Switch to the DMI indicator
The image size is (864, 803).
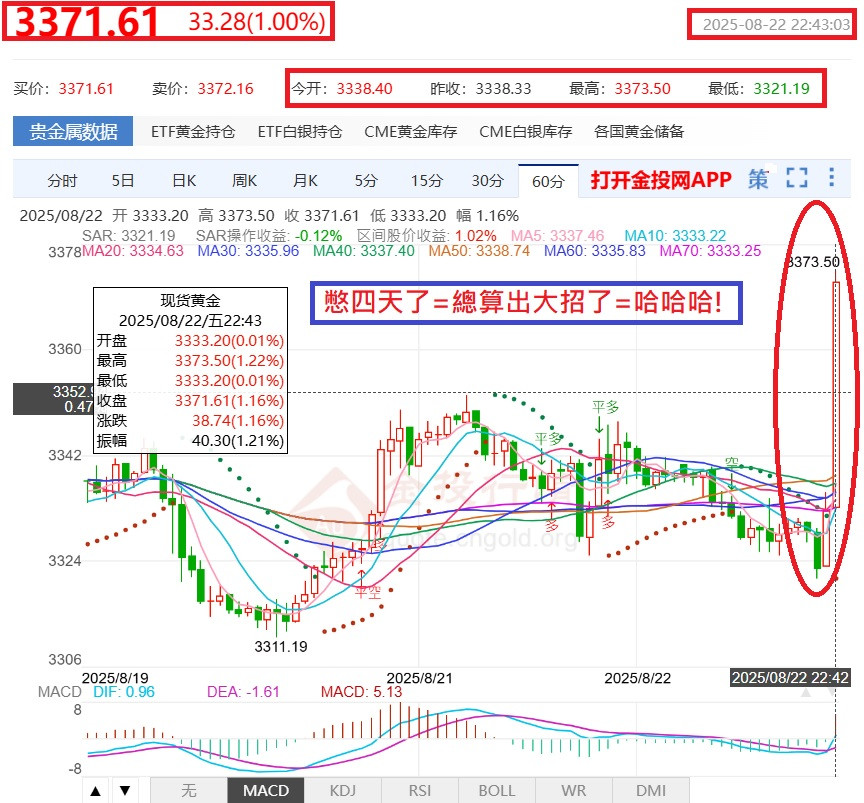coord(651,790)
